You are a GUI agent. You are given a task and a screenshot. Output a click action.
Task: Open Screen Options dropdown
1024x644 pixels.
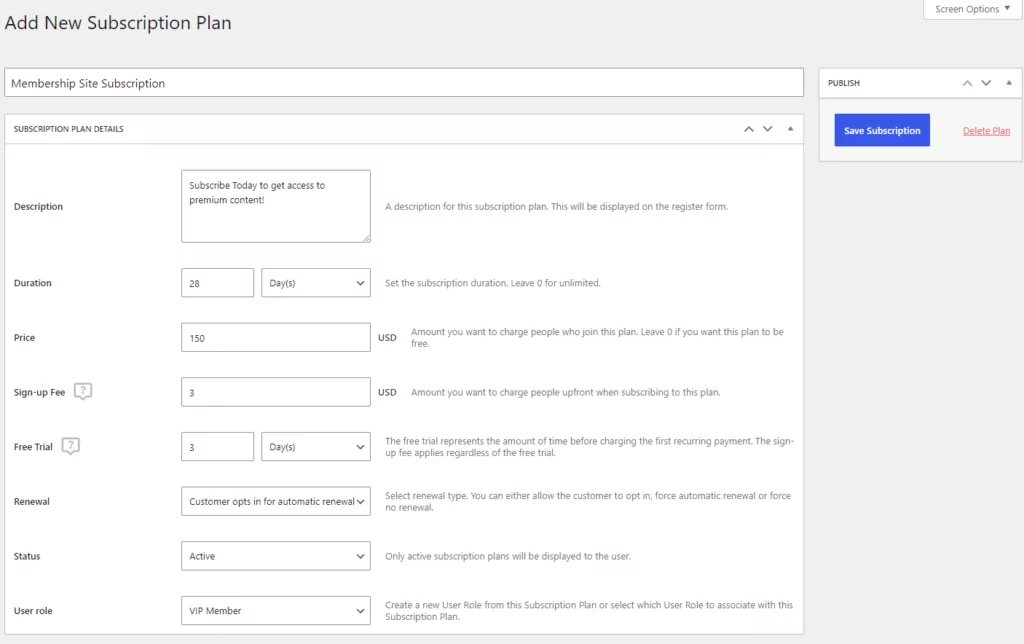[972, 9]
